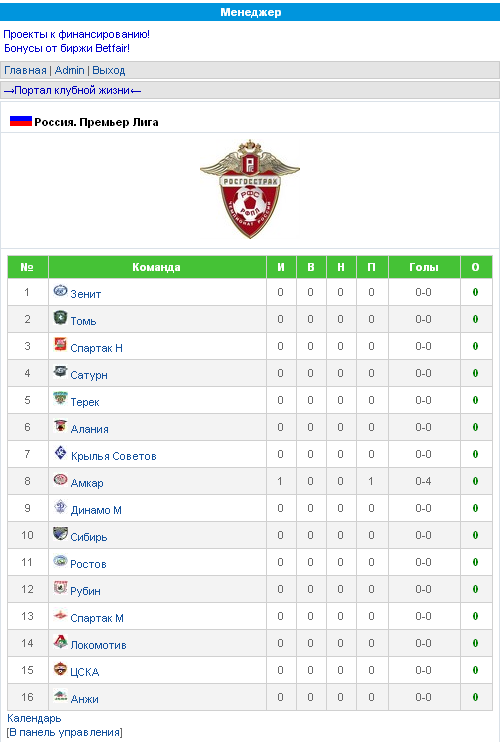Click the Рубин club logo icon
The height and width of the screenshot is (742, 501).
60,588
